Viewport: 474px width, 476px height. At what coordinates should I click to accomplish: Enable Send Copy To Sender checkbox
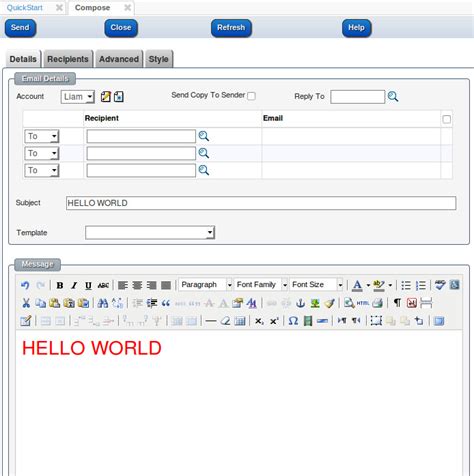[251, 96]
